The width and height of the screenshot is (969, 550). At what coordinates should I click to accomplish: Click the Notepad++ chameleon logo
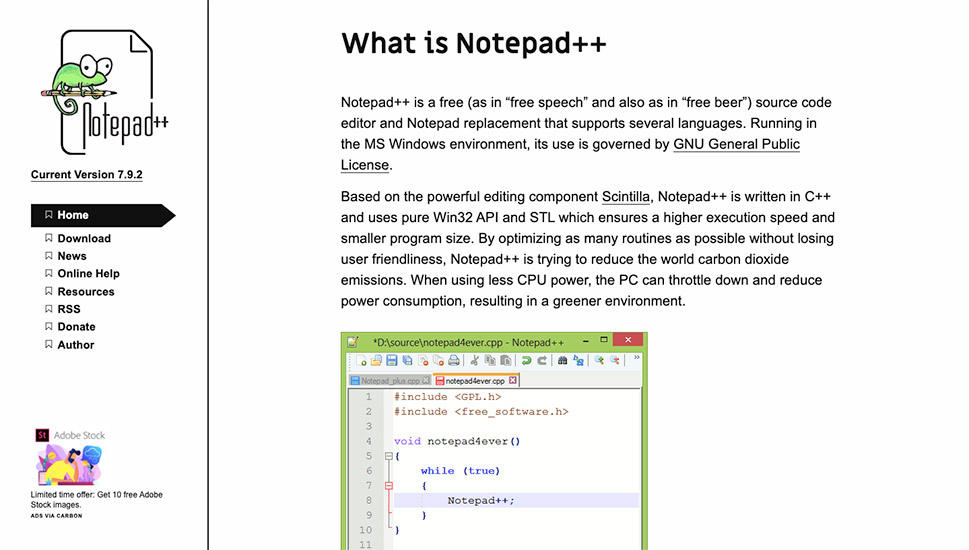[104, 93]
